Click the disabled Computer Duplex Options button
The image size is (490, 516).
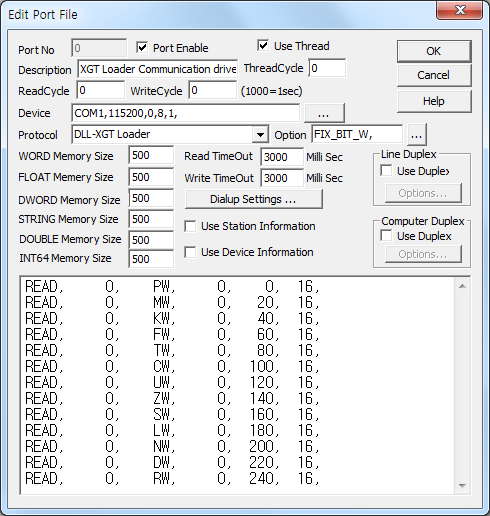pos(423,254)
